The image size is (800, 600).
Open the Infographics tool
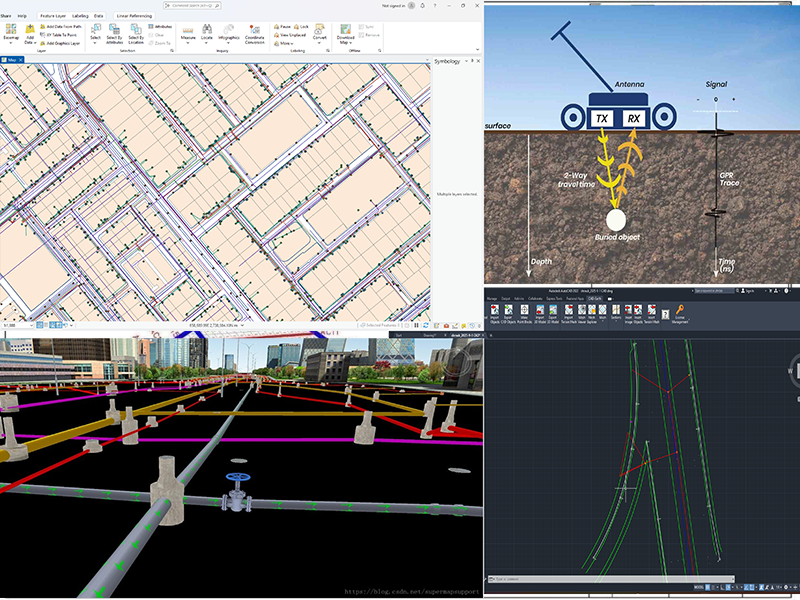pyautogui.click(x=229, y=31)
